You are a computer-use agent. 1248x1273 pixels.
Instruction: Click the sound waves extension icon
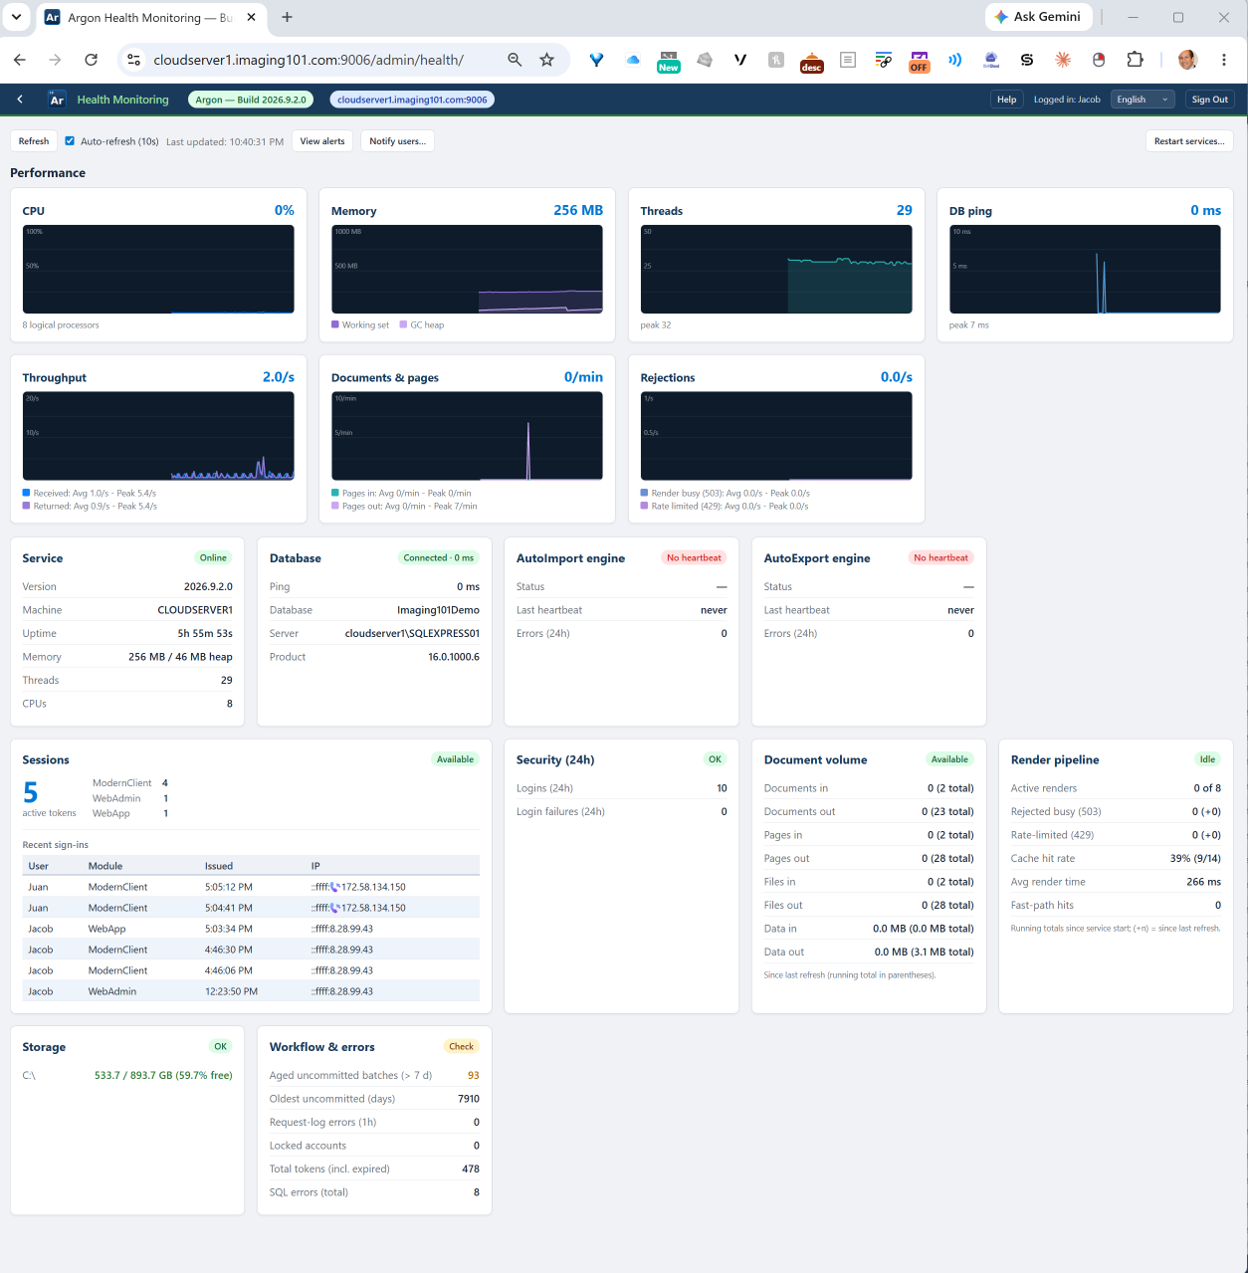[x=955, y=60]
